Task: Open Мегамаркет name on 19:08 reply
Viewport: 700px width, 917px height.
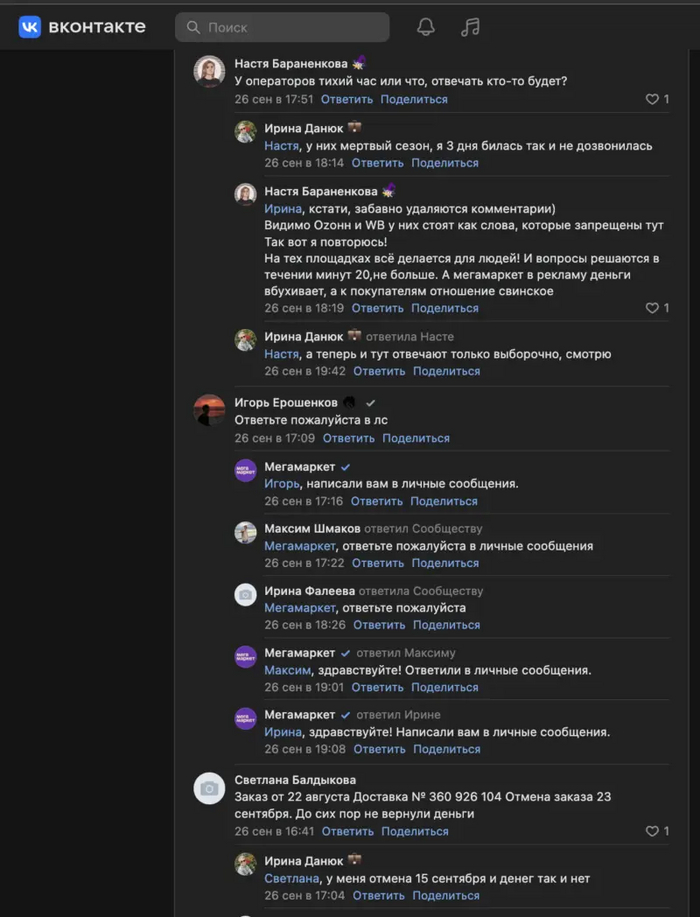Action: pyautogui.click(x=300, y=715)
